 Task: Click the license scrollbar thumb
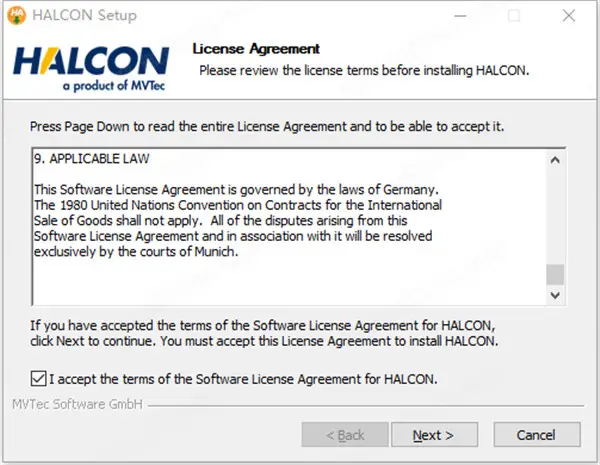pos(554,273)
